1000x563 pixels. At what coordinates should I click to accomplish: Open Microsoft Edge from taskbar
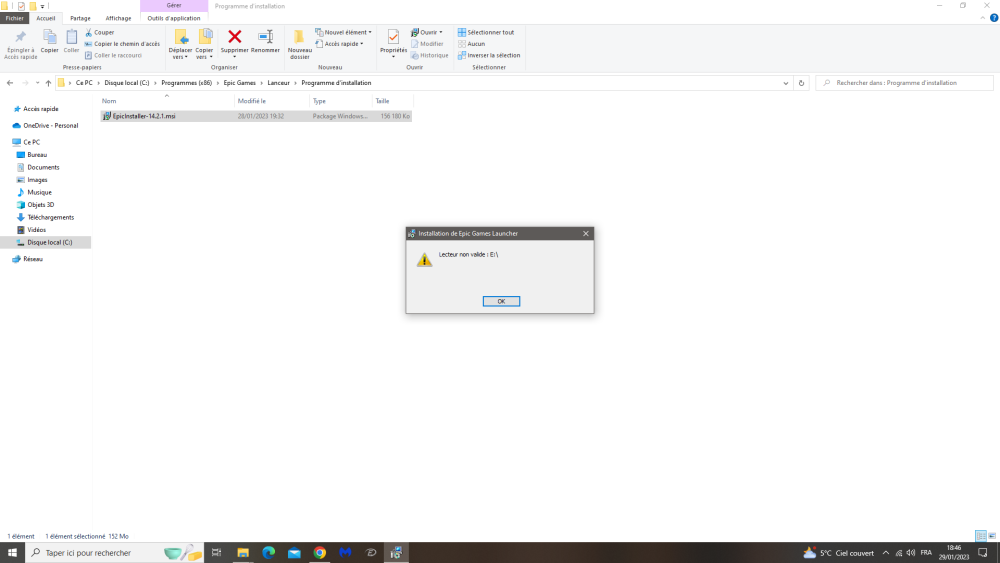(x=268, y=553)
